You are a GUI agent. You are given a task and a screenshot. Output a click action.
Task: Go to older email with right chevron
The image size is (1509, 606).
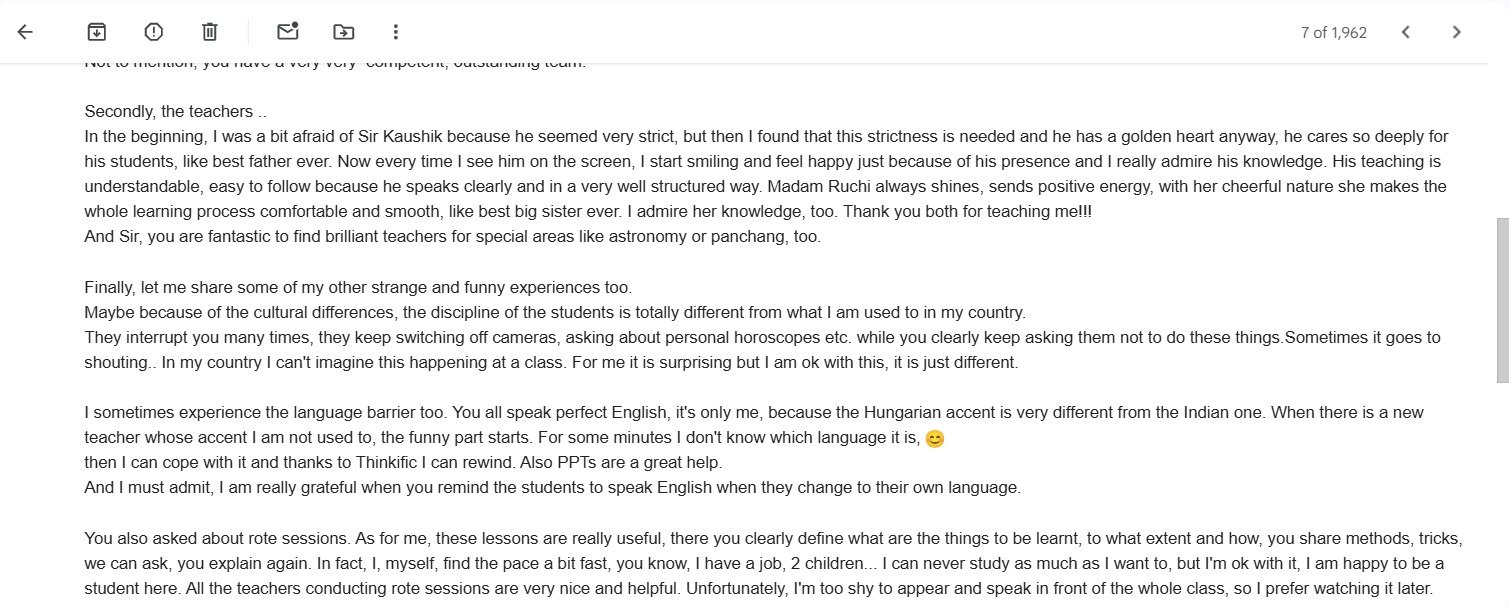pos(1456,32)
